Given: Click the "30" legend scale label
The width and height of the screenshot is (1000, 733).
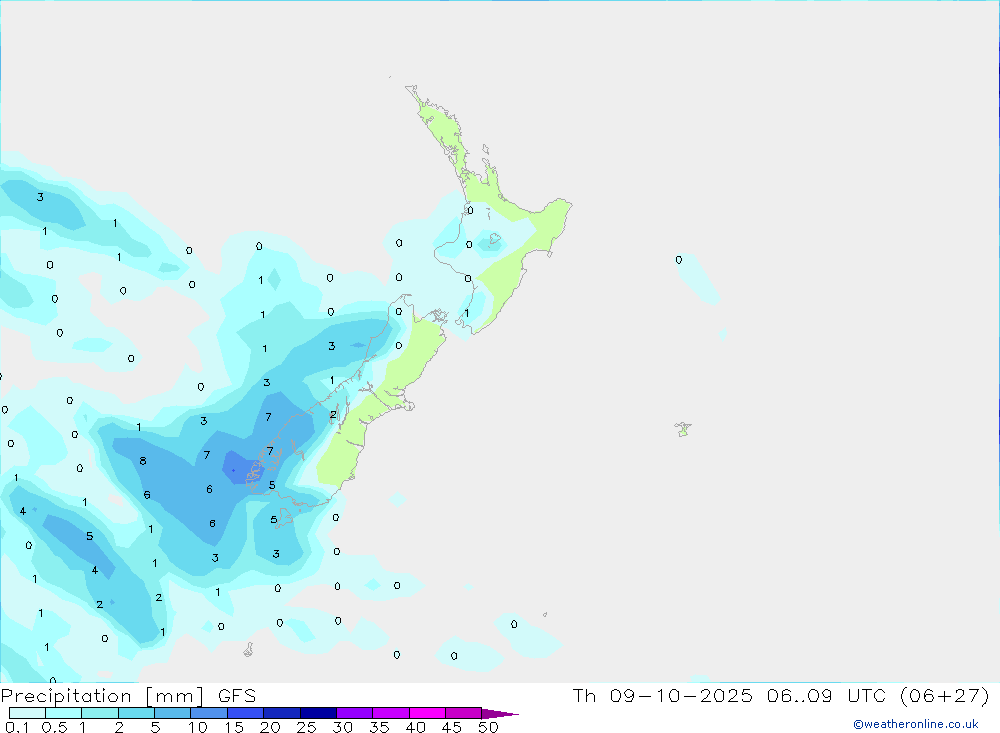Looking at the screenshot, I should pos(342,727).
